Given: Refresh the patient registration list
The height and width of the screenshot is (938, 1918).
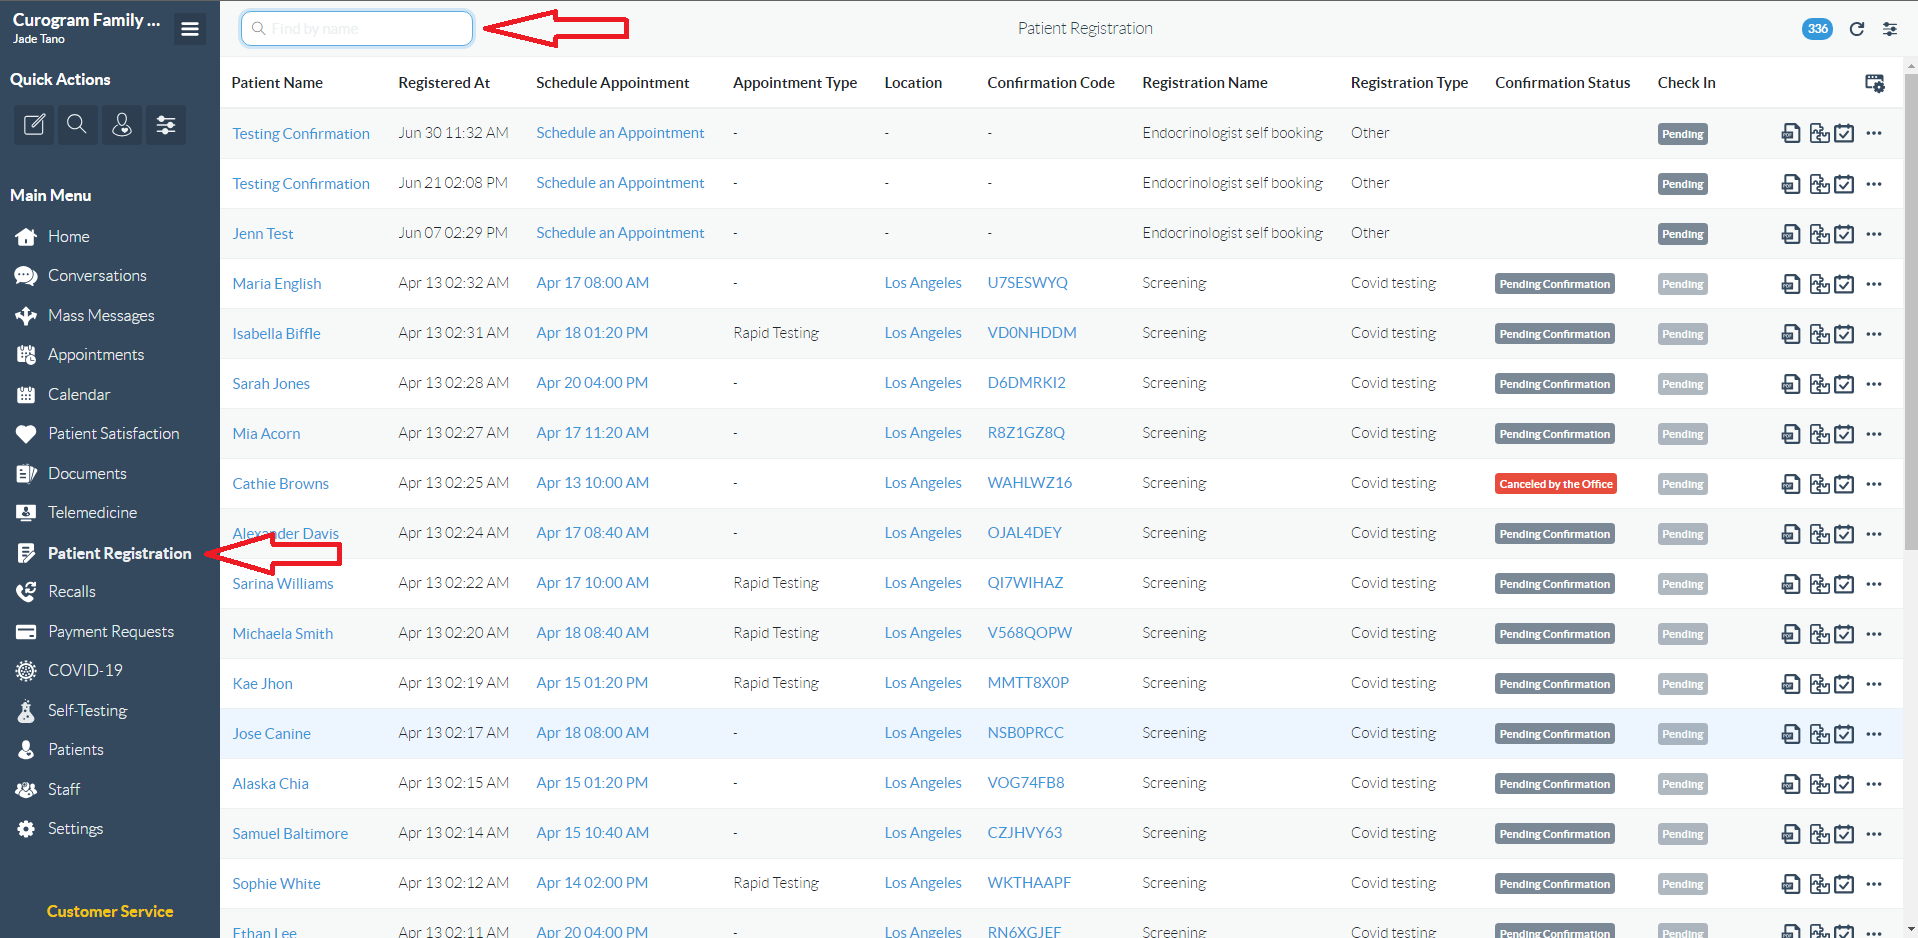Looking at the screenshot, I should [x=1856, y=29].
